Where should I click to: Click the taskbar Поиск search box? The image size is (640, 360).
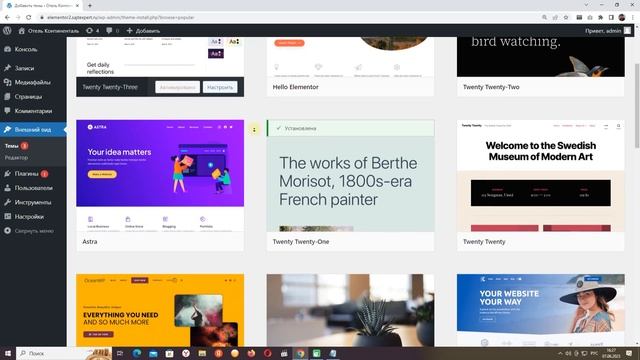point(63,353)
